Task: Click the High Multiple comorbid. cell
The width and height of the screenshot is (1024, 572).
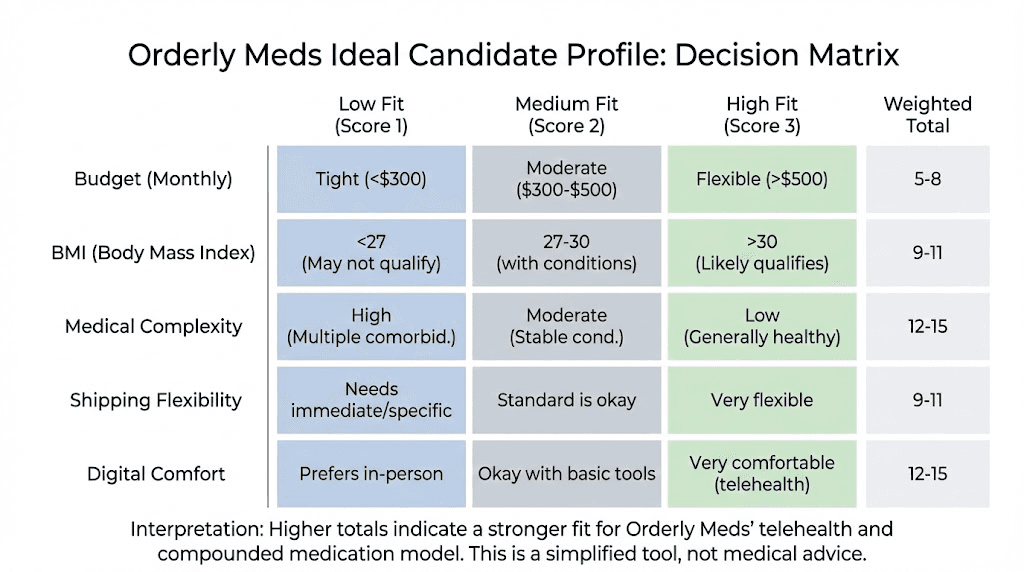Action: [371, 326]
